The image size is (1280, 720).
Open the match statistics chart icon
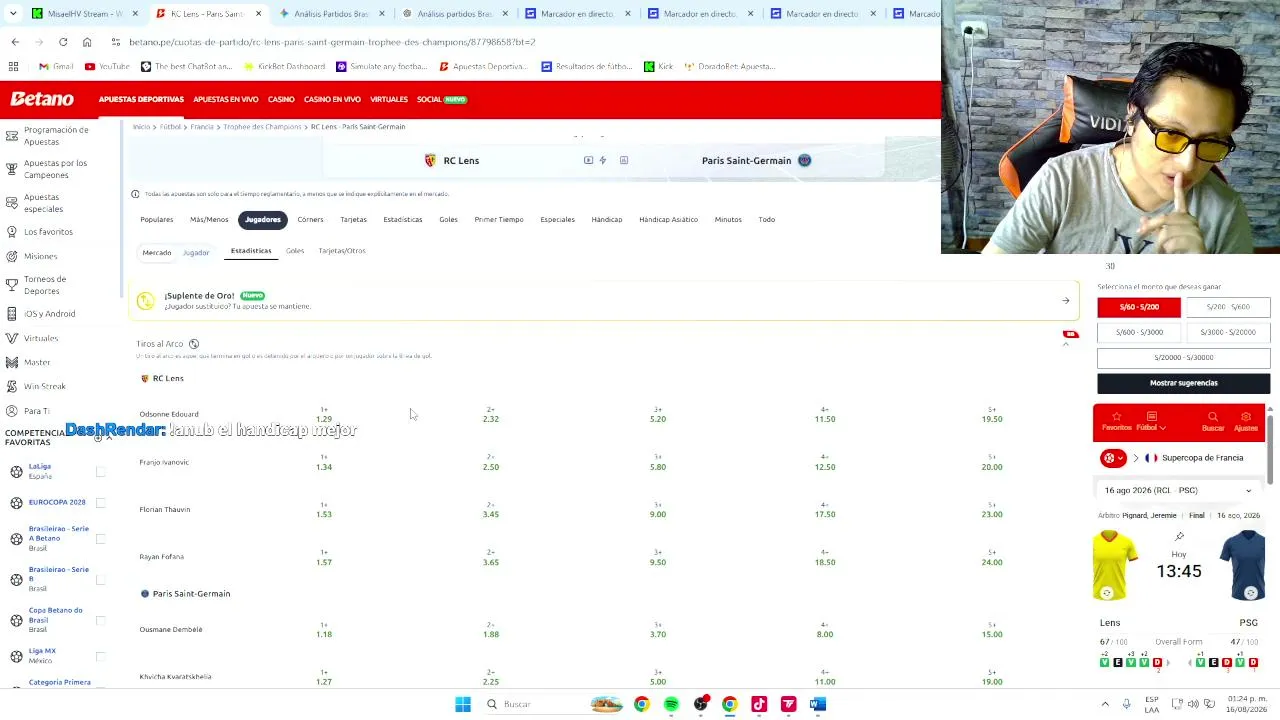624,160
